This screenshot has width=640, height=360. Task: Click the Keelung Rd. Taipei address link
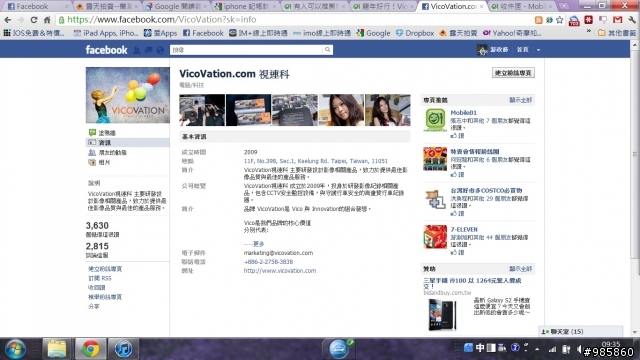coord(316,161)
